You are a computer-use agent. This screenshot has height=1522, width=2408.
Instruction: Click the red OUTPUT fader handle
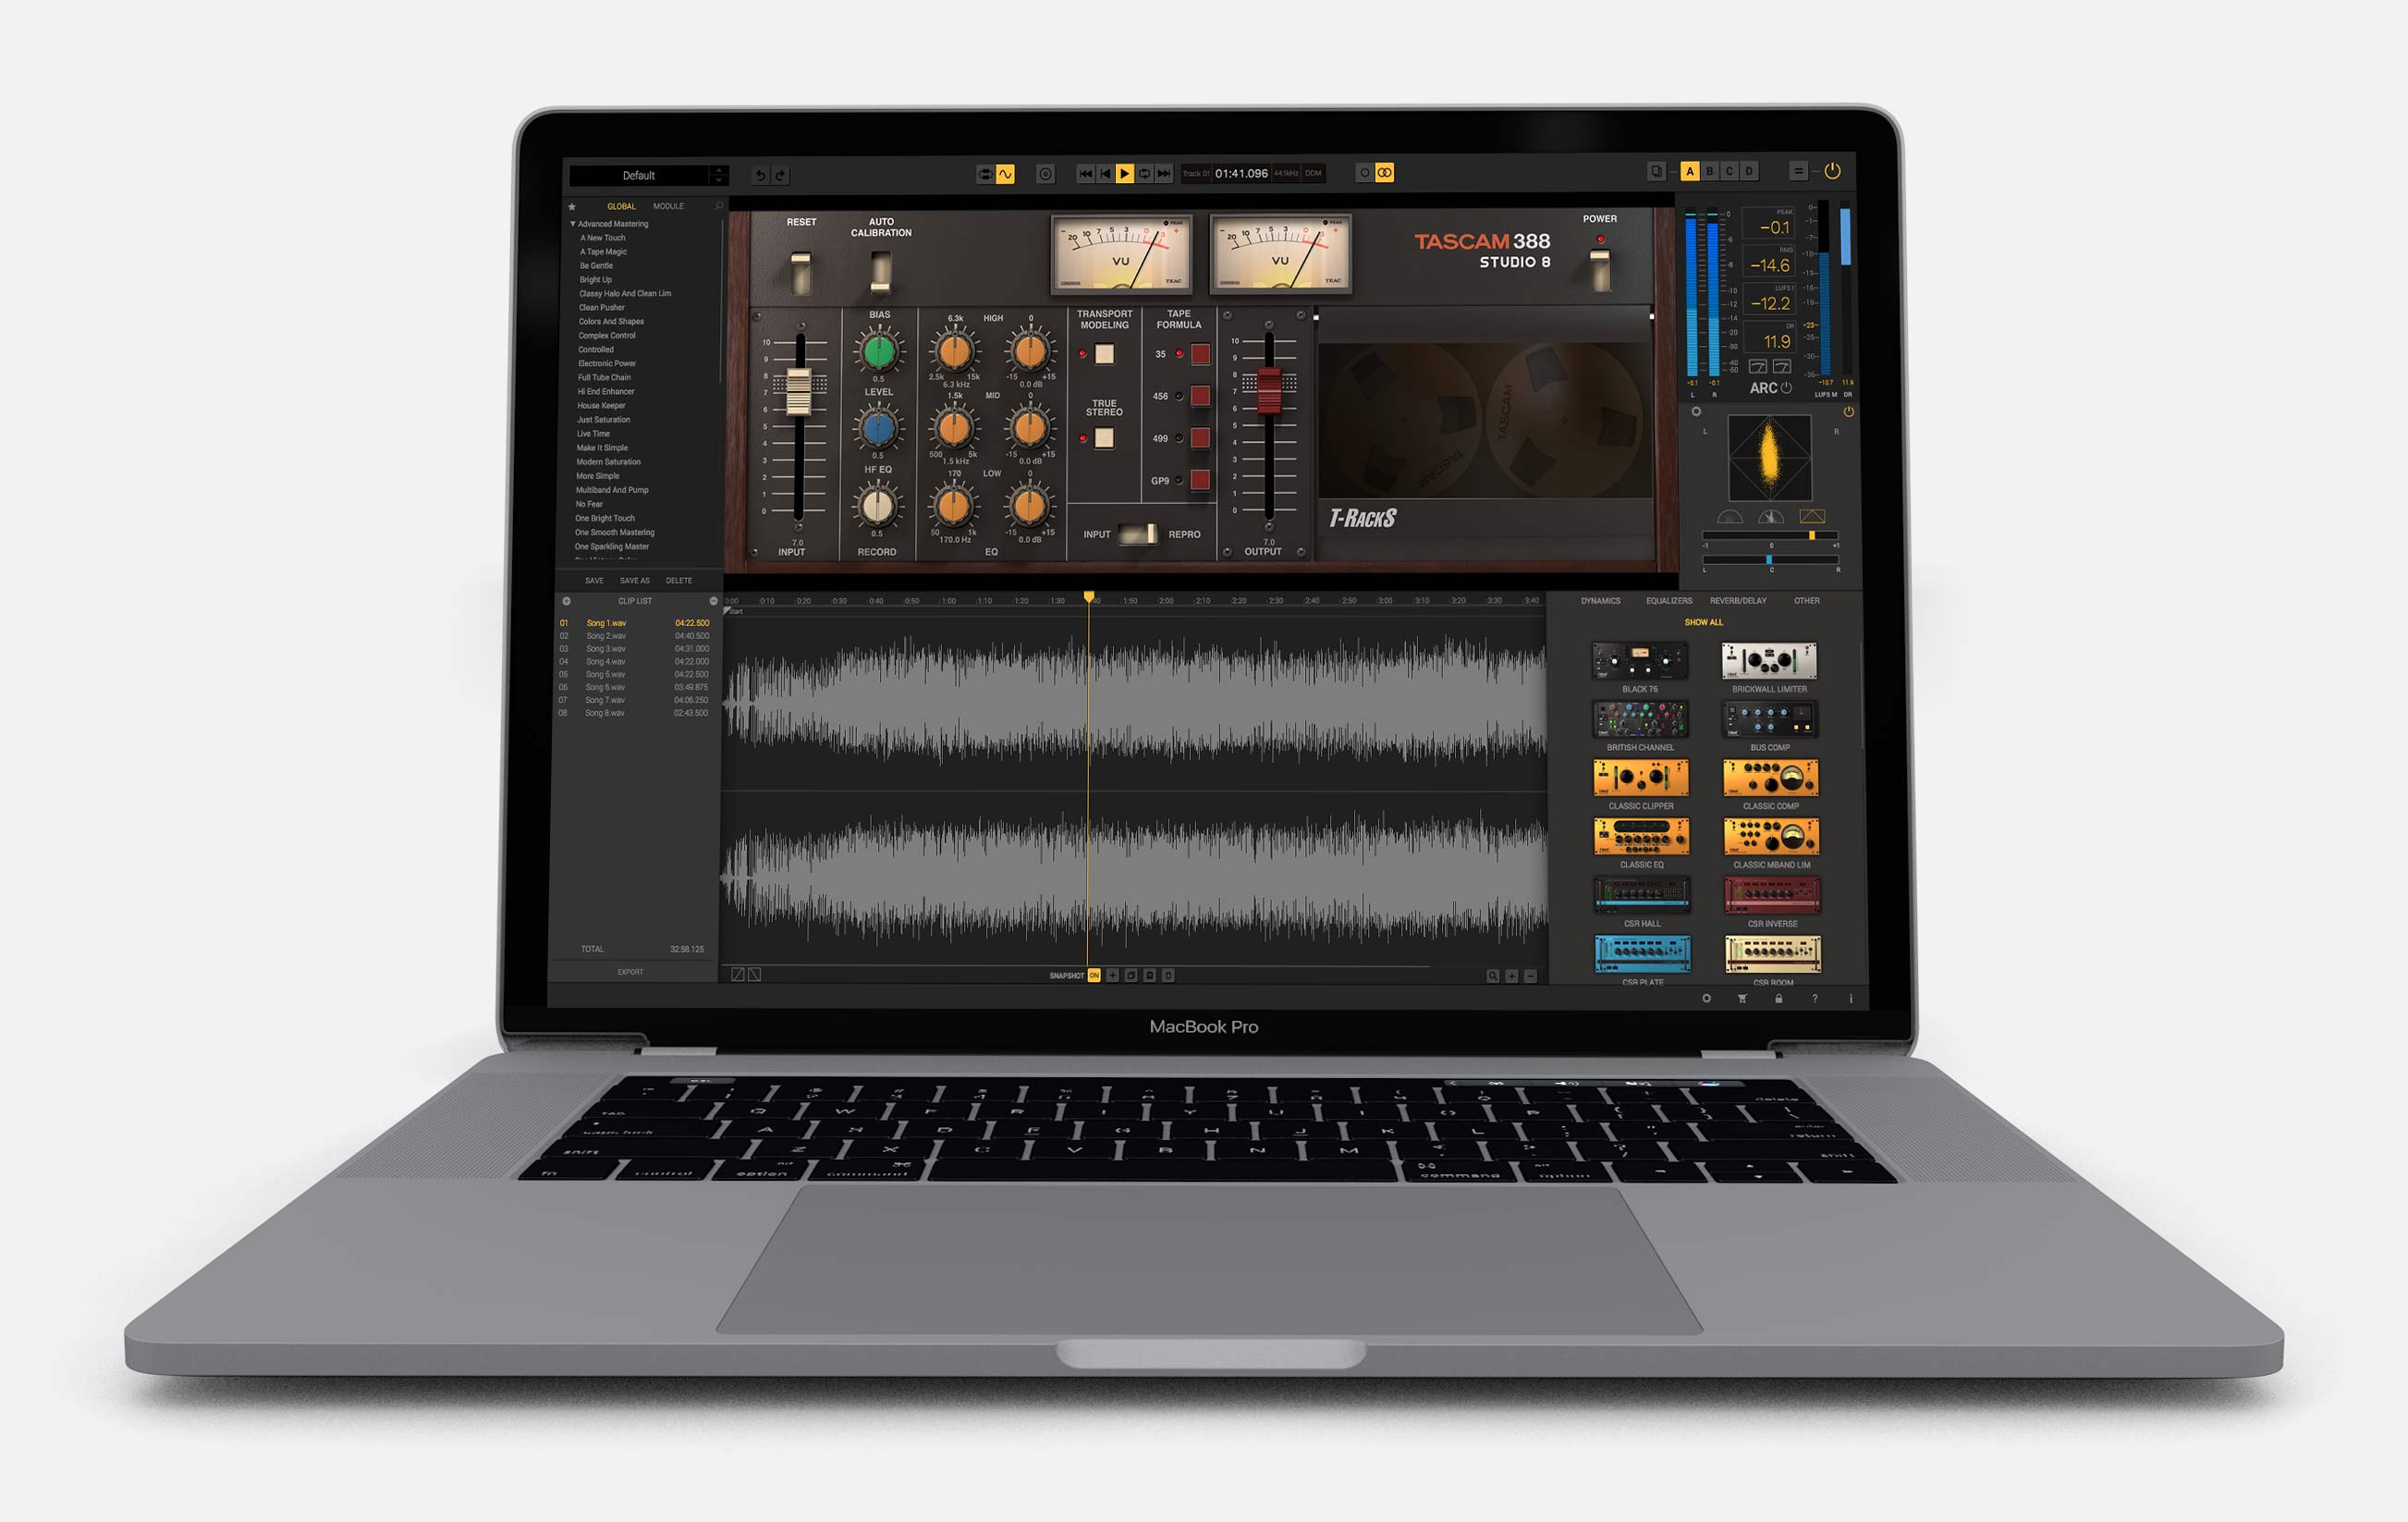tap(1268, 390)
